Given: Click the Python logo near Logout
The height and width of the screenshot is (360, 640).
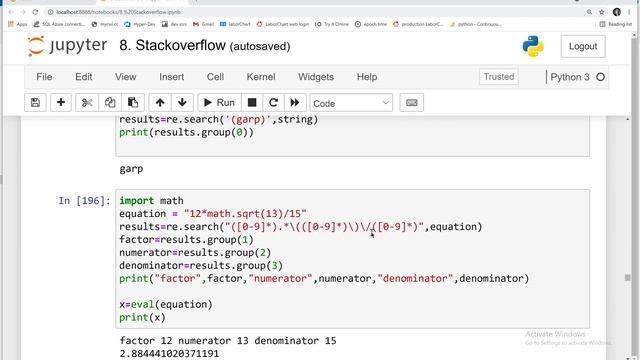Looking at the screenshot, I should [533, 46].
